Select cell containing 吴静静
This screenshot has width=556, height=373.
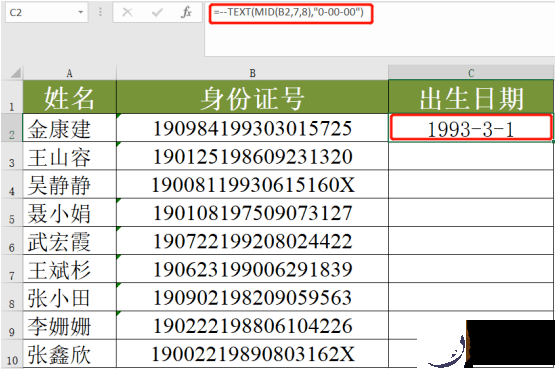click(x=70, y=184)
